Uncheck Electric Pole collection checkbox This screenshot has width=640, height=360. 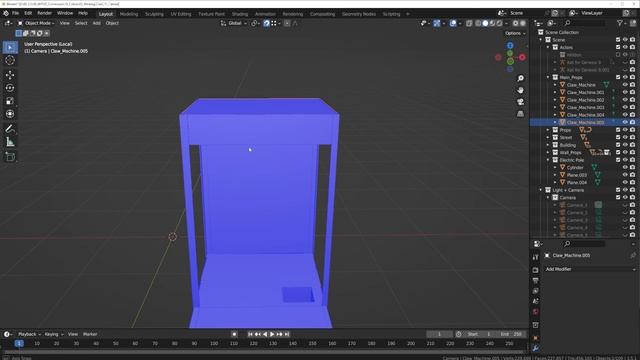(618, 160)
